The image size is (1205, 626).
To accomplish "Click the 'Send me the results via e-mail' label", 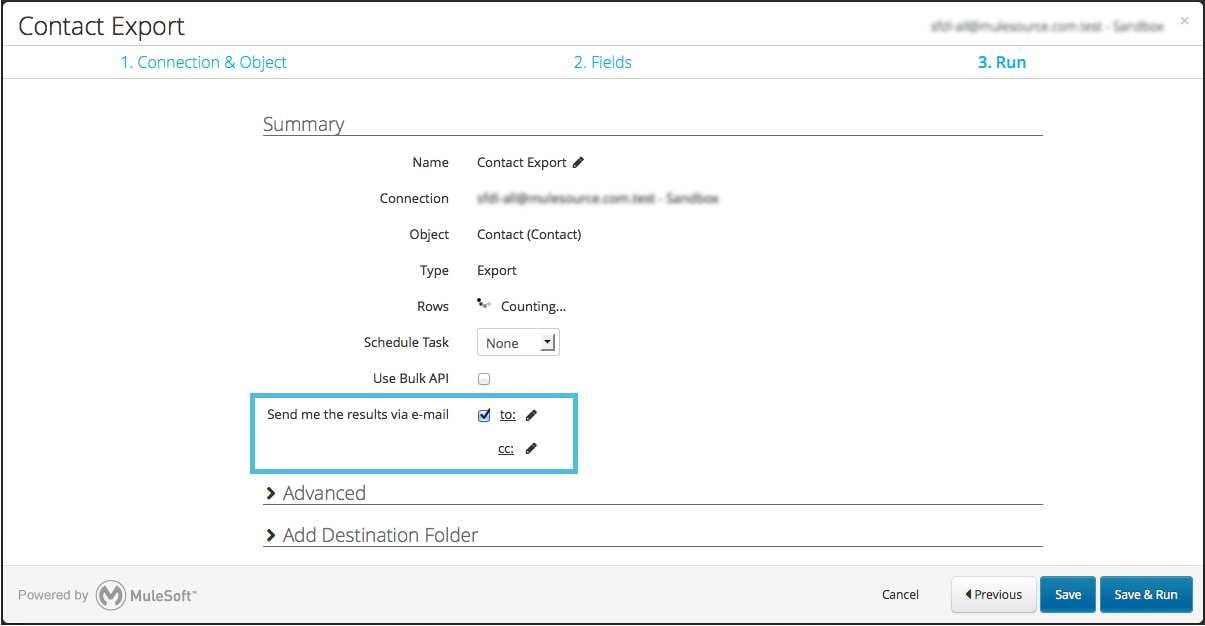I will point(358,414).
